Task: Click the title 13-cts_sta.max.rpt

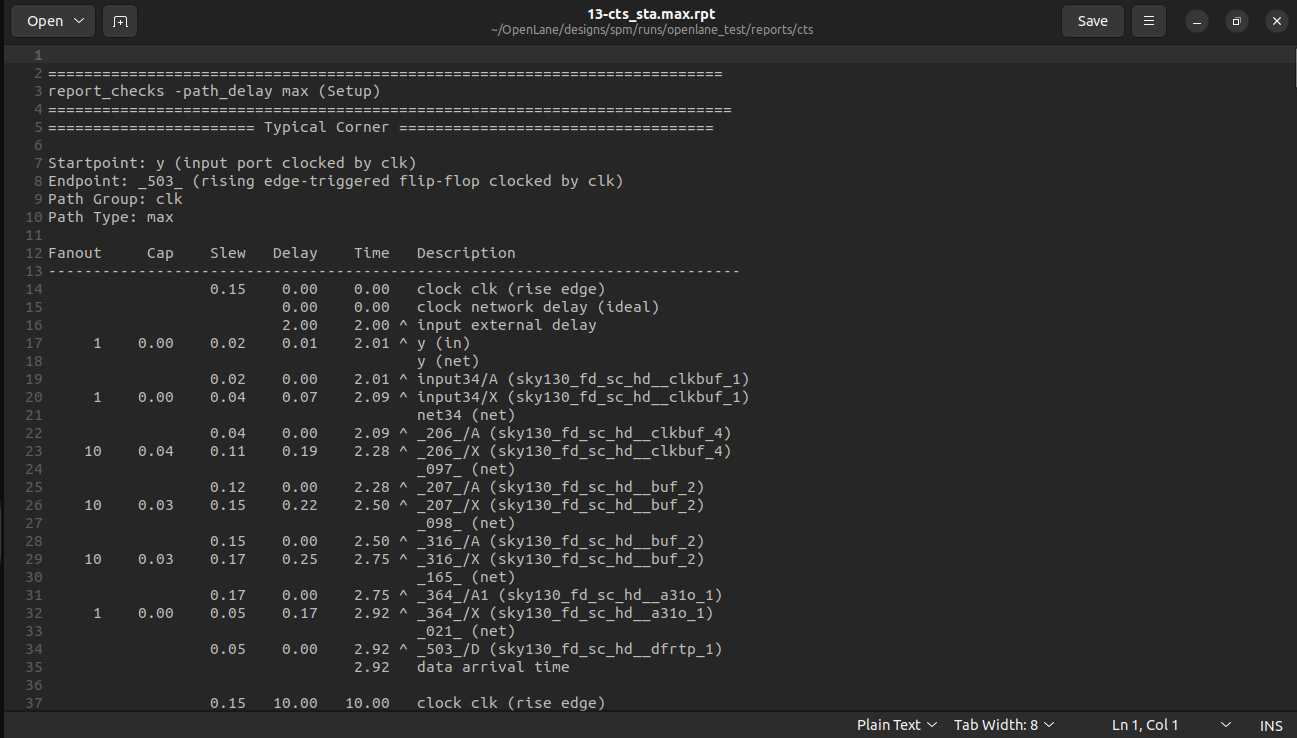Action: [x=648, y=13]
